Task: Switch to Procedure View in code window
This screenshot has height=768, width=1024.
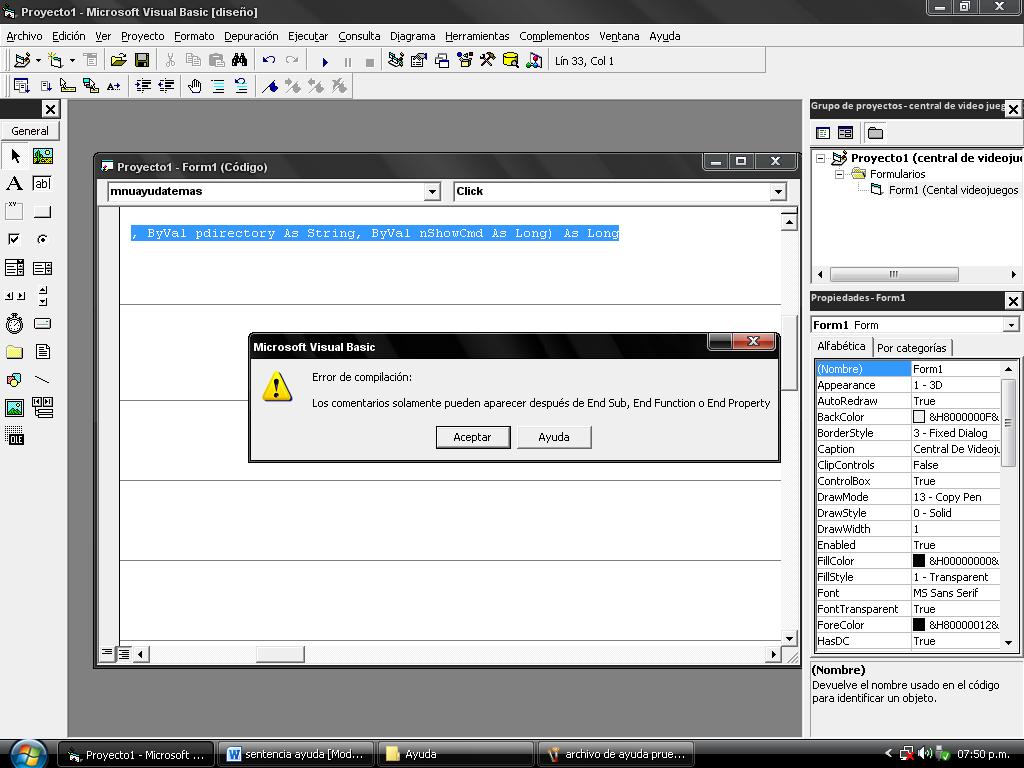Action: pos(107,653)
